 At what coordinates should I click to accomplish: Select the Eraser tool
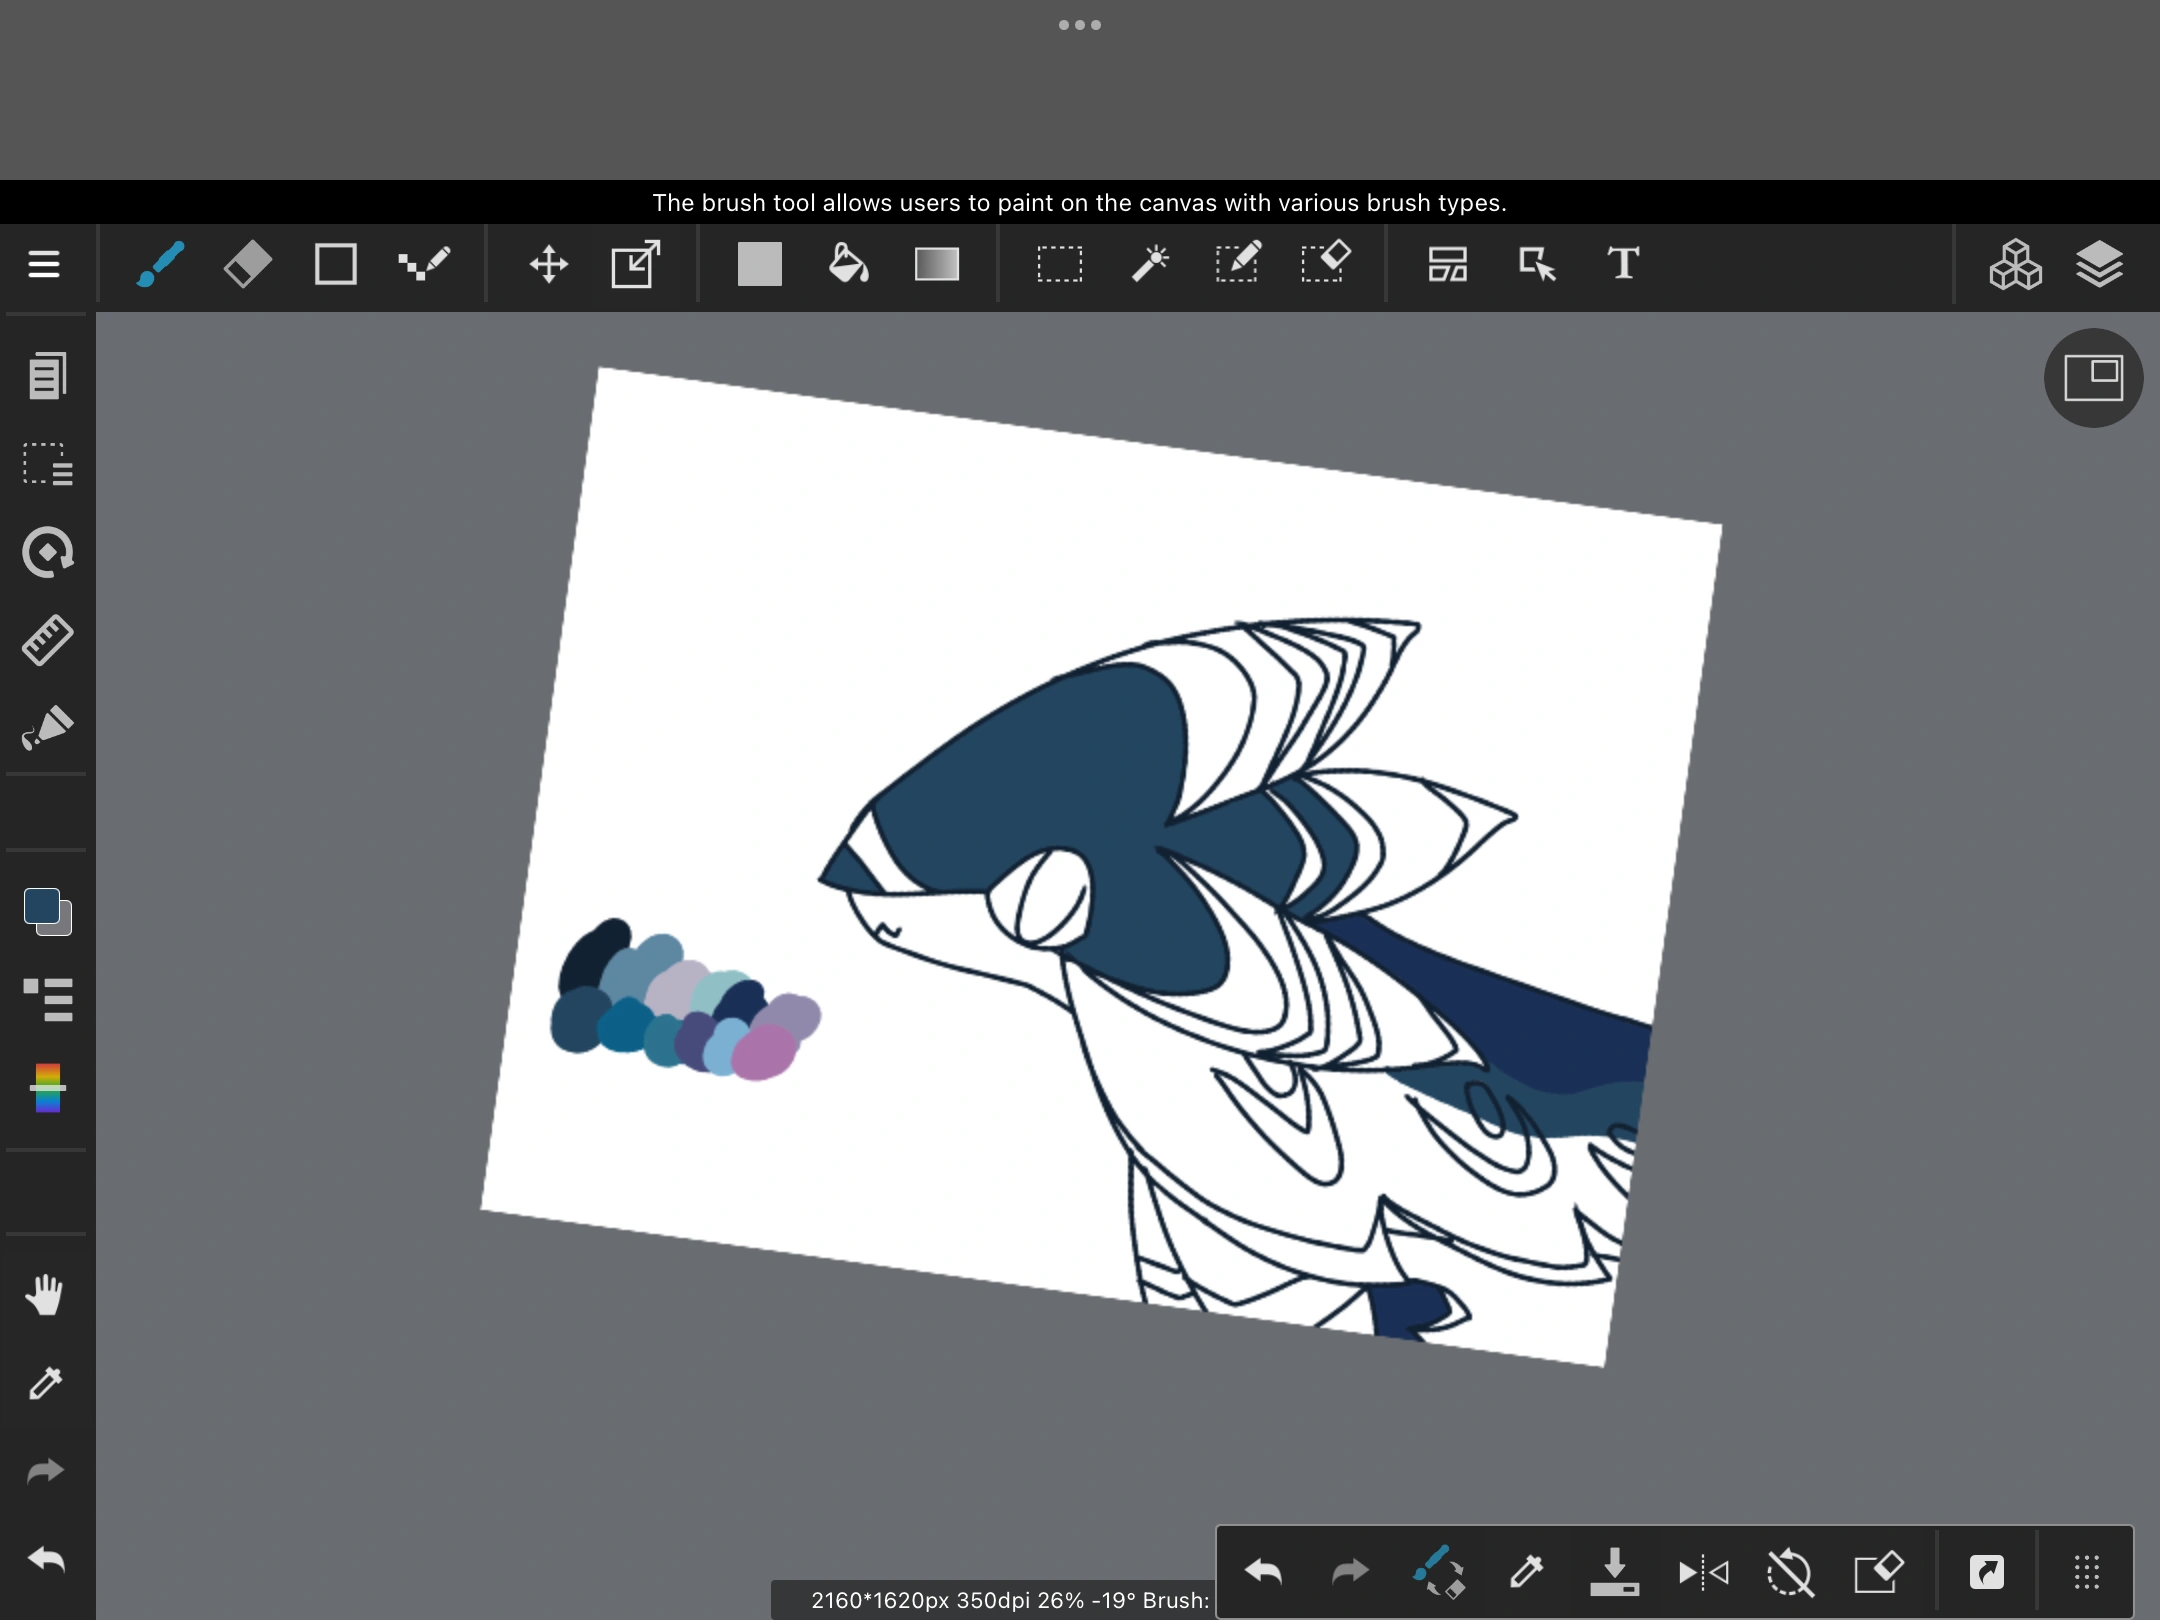(247, 263)
